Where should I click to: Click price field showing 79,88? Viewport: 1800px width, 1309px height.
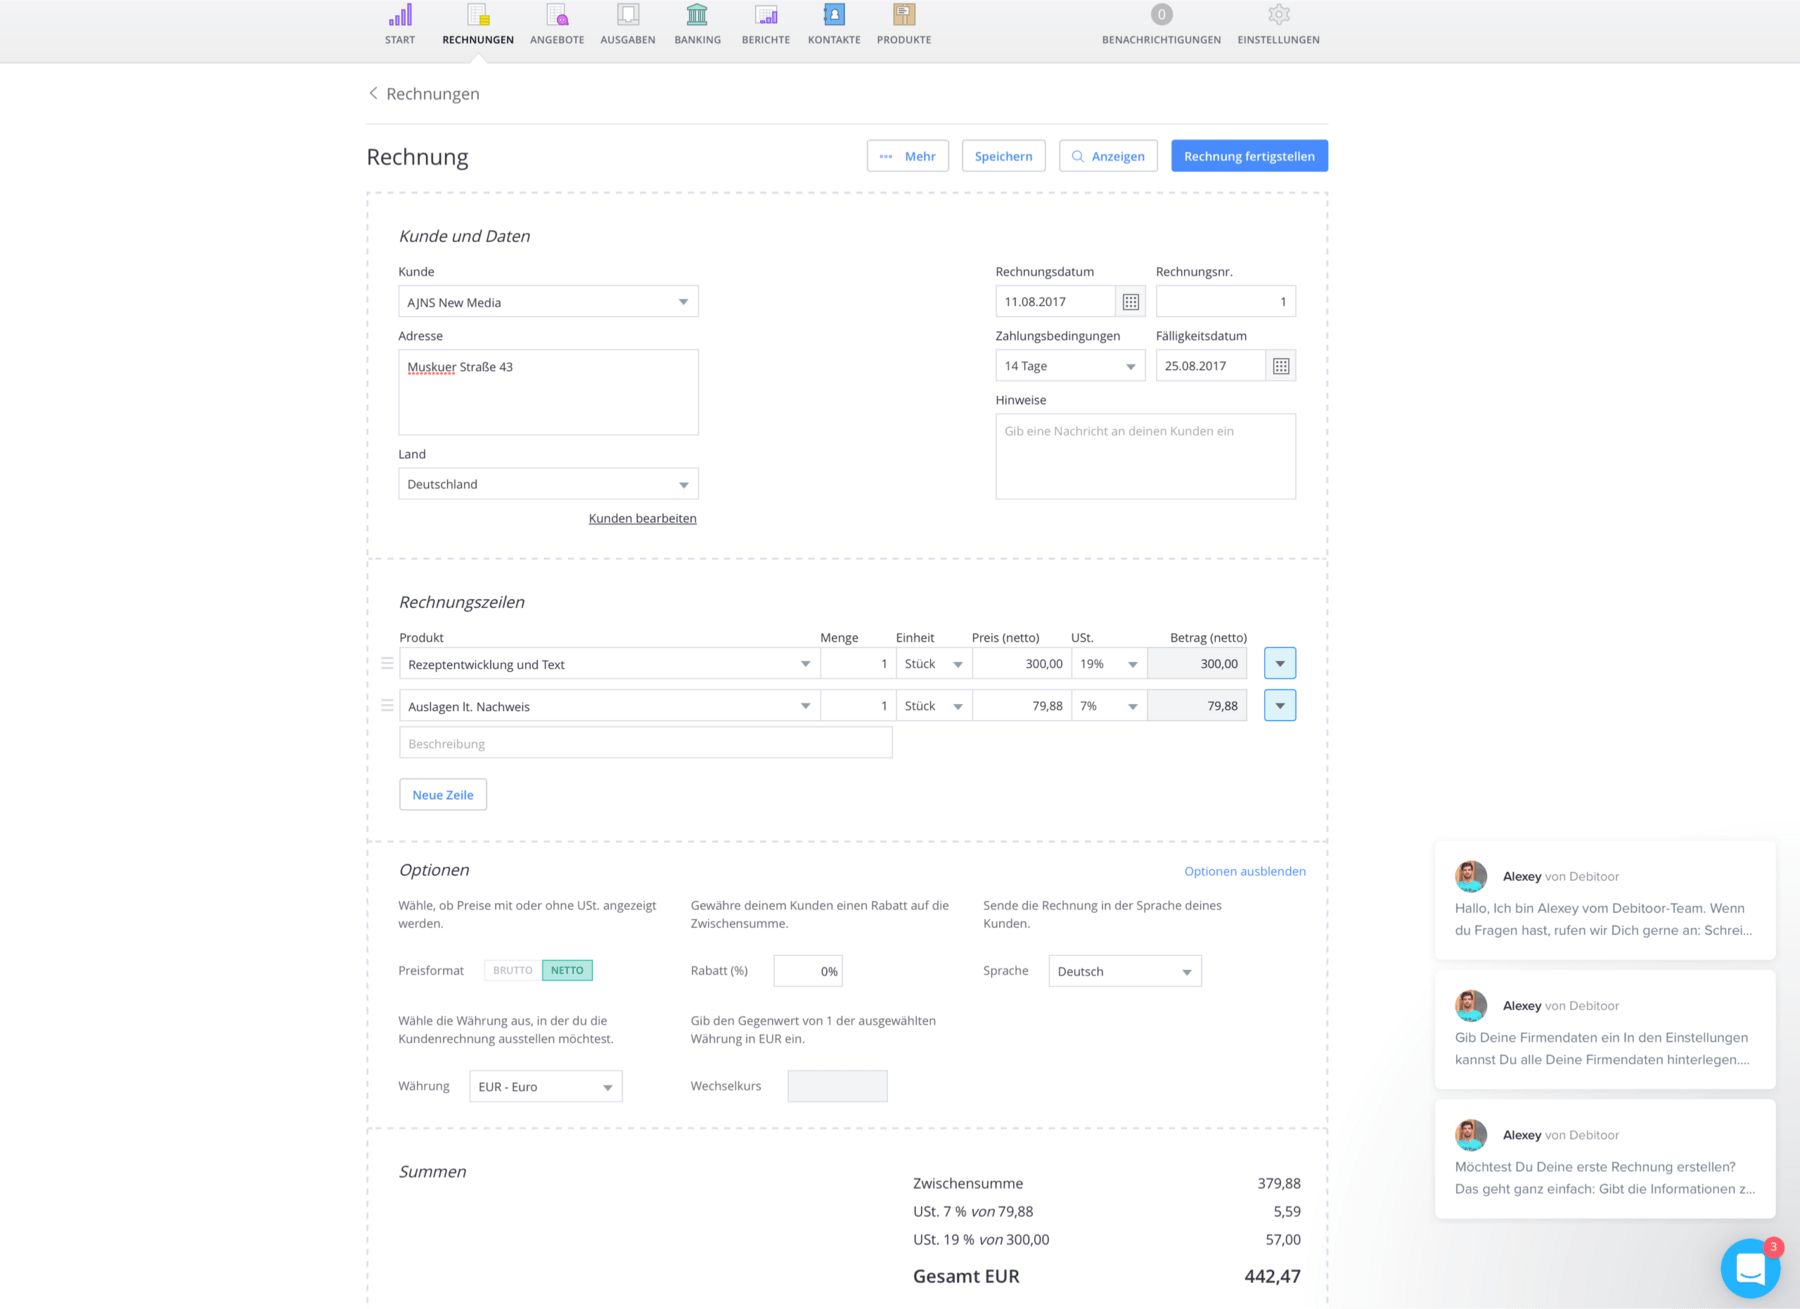pos(1022,706)
